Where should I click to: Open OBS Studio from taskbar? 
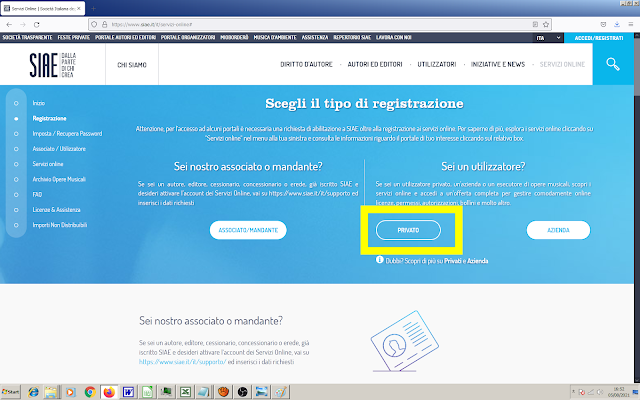coord(242,392)
